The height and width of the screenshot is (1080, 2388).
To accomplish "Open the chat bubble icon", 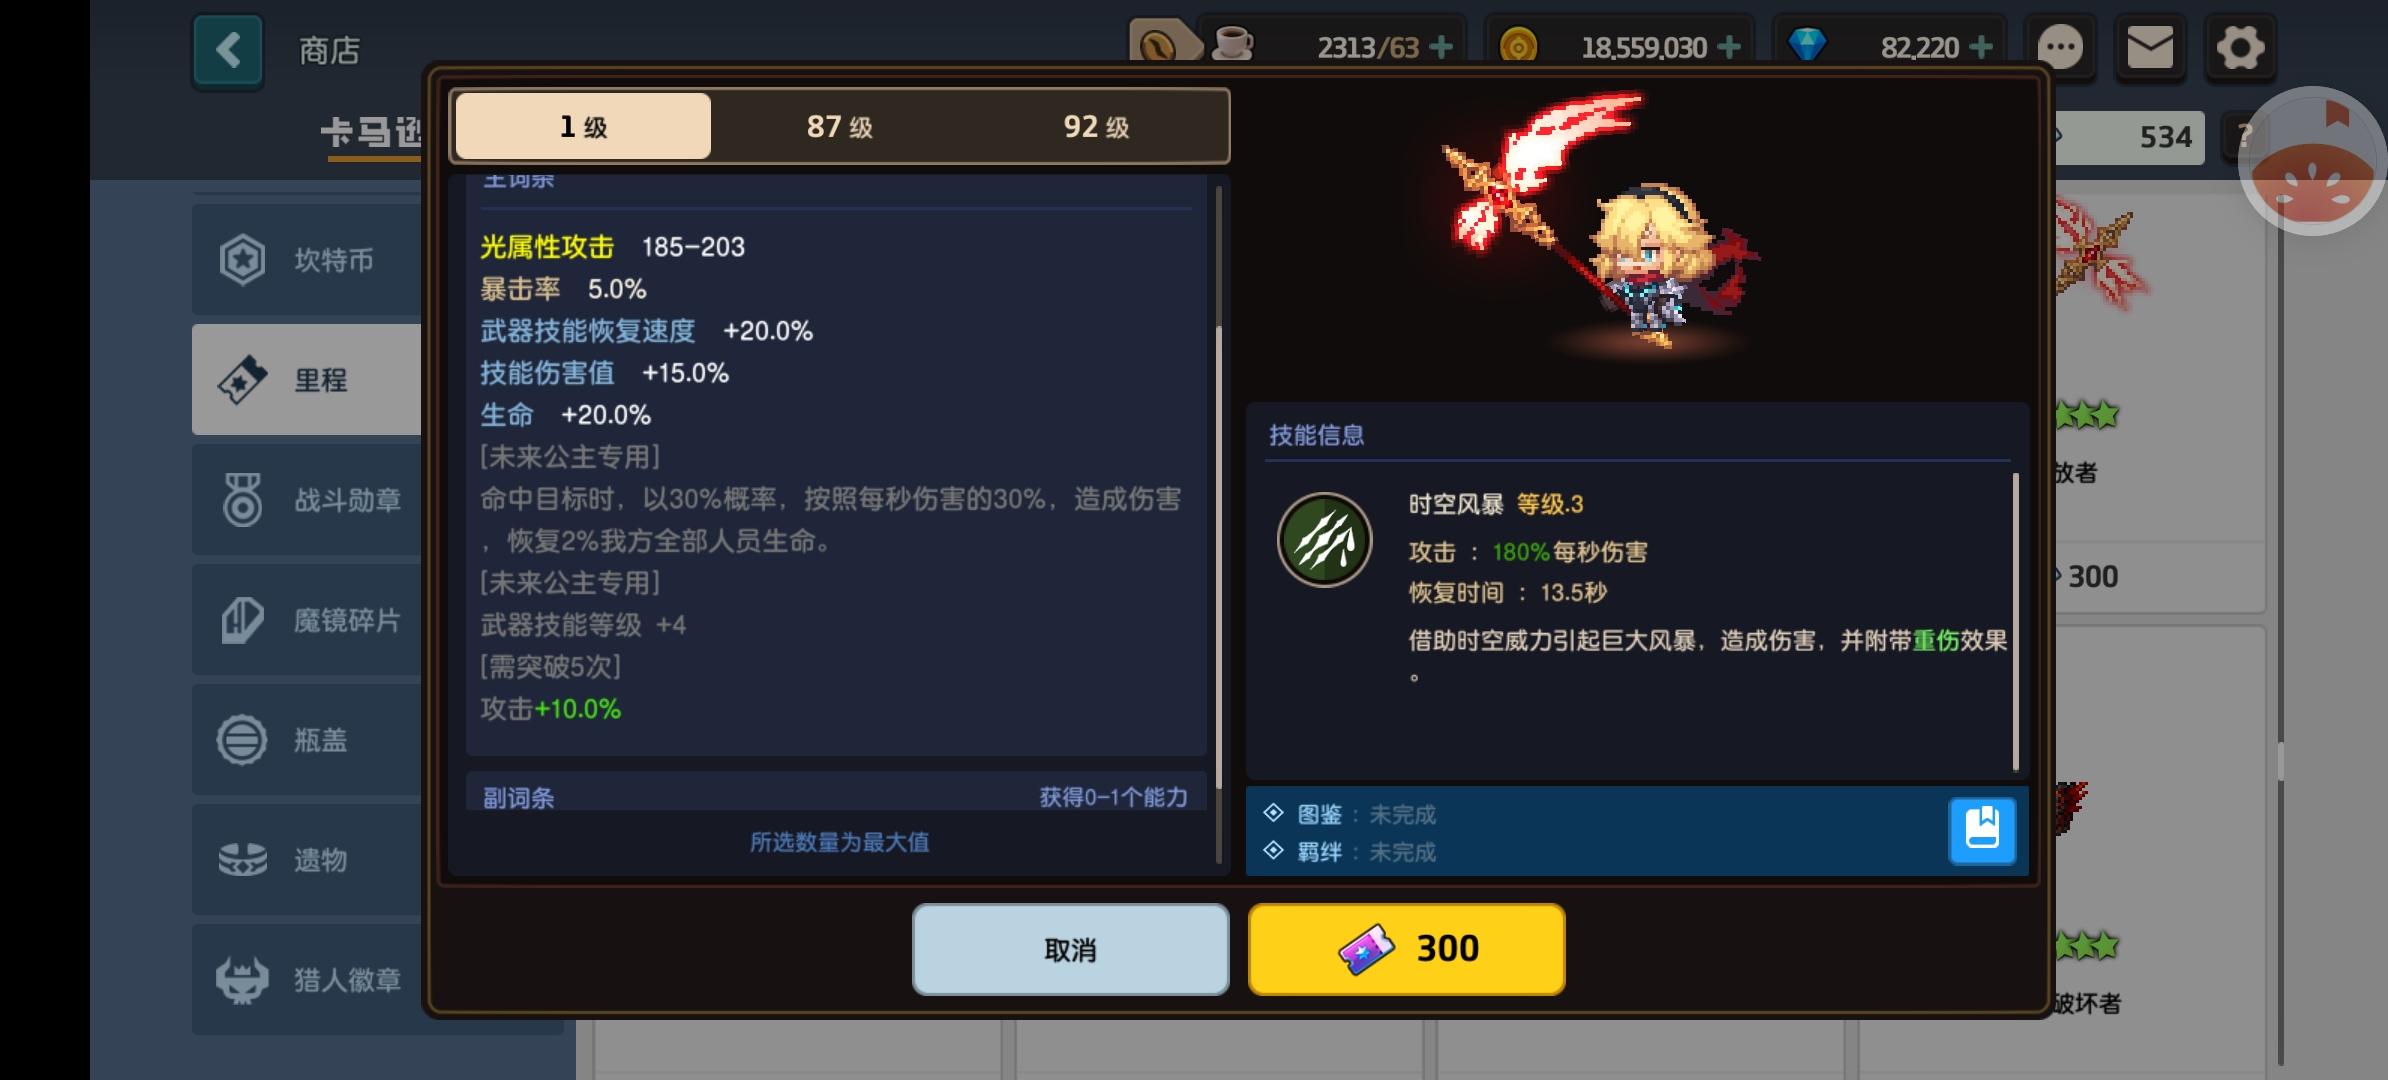I will pos(2060,47).
